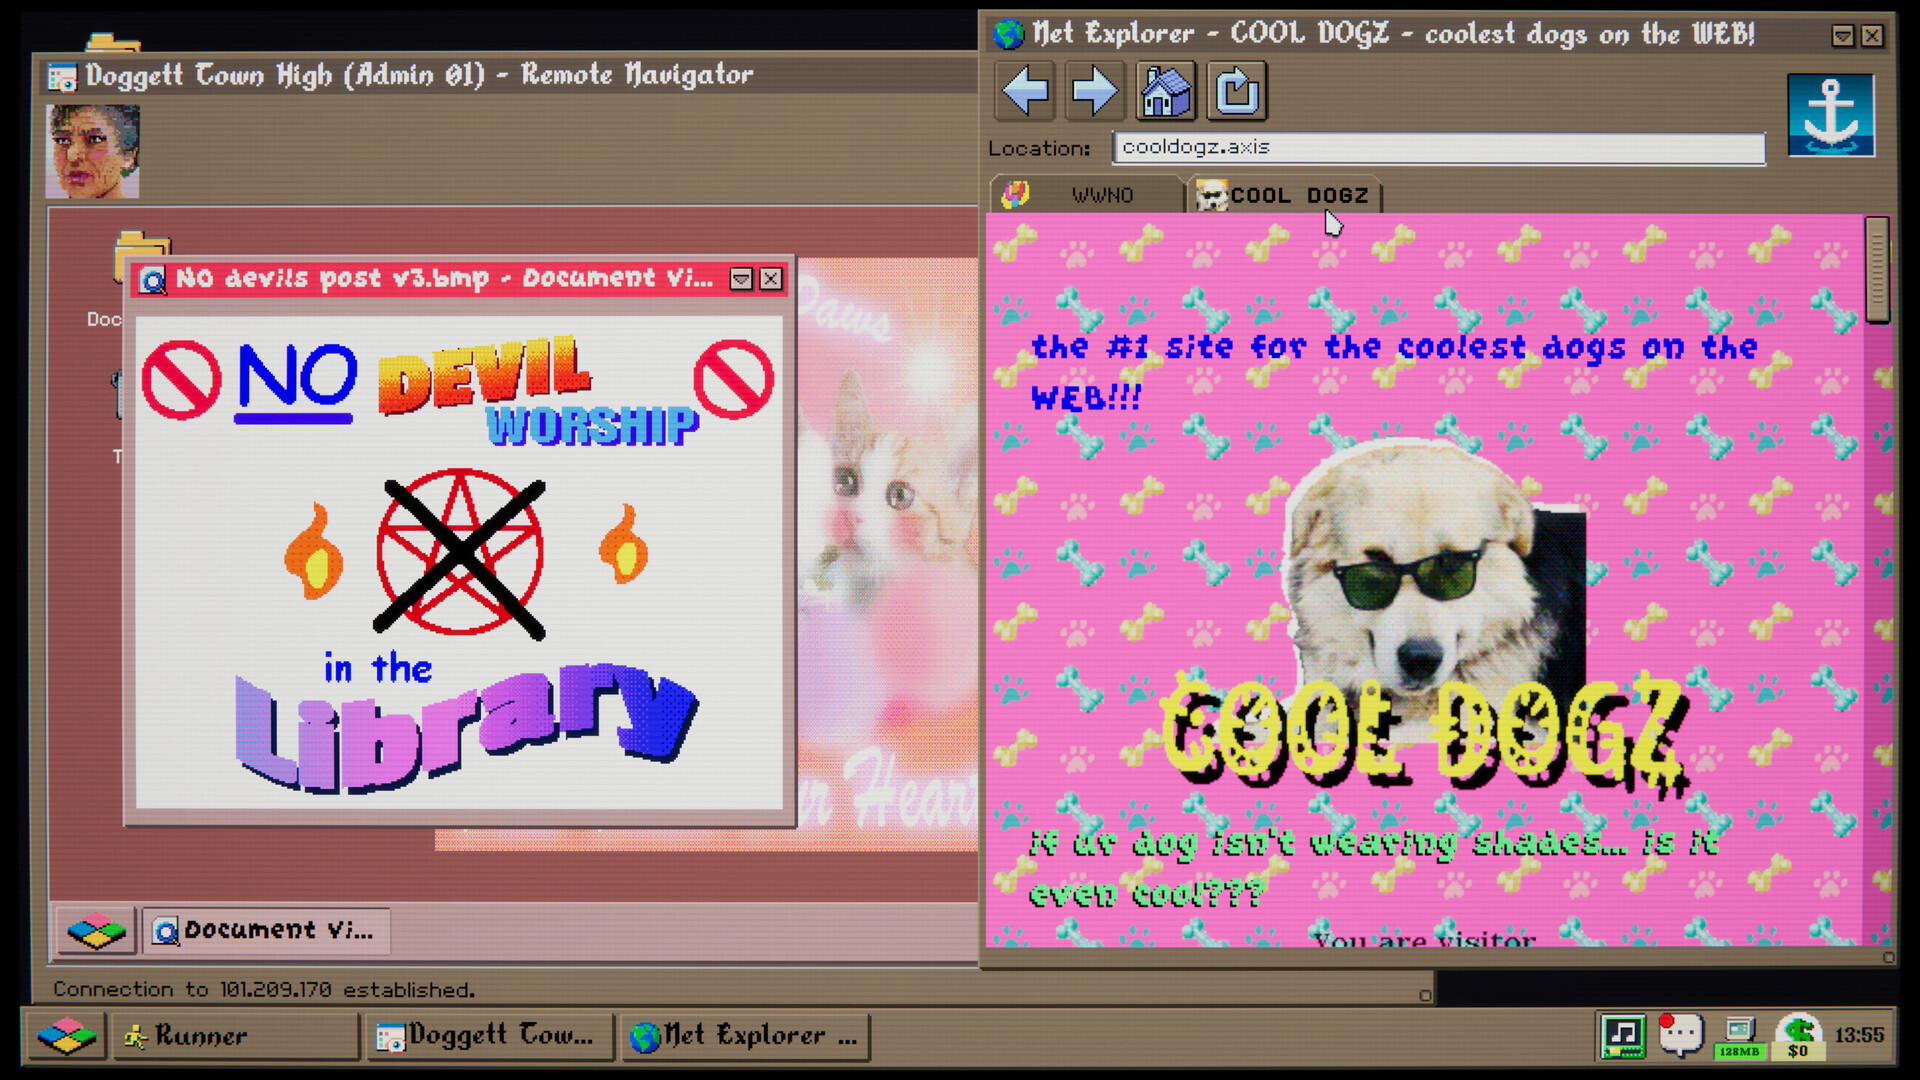
Task: Close the Net Explorer window
Action: 1872,36
